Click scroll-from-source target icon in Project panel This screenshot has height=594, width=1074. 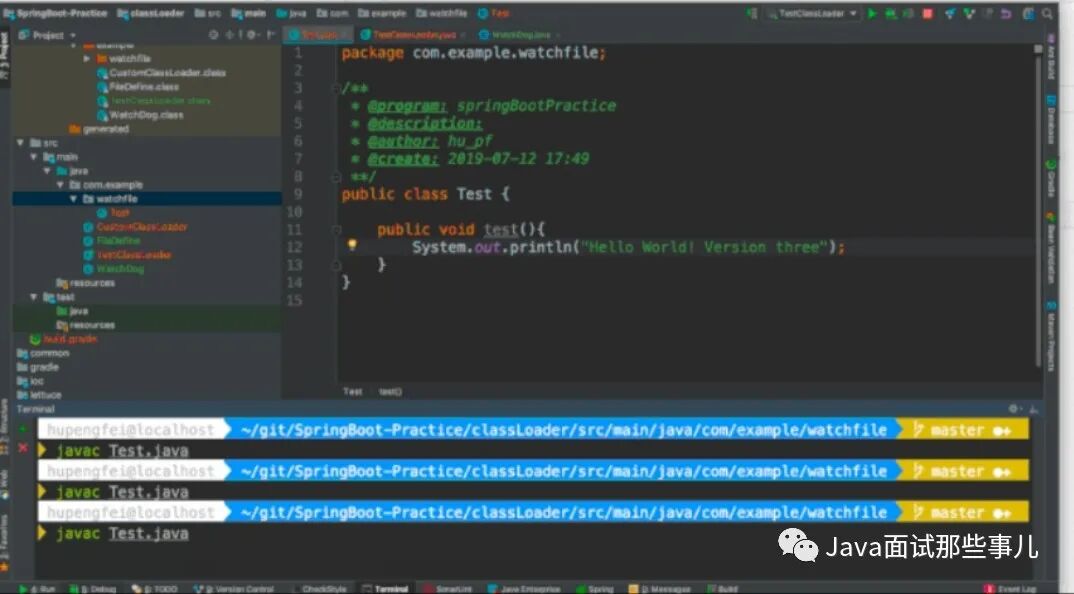[214, 35]
